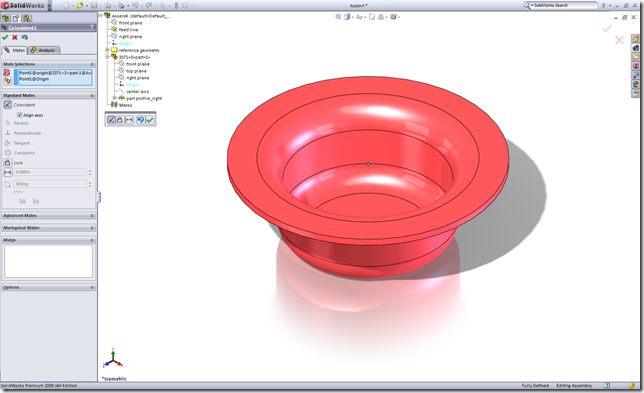Open Design Library task pane icon

pyautogui.click(x=635, y=48)
